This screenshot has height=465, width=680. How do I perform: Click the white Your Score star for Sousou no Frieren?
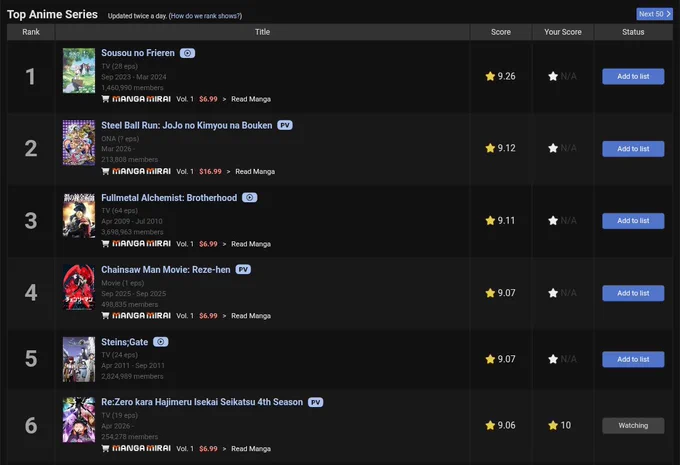[x=553, y=76]
